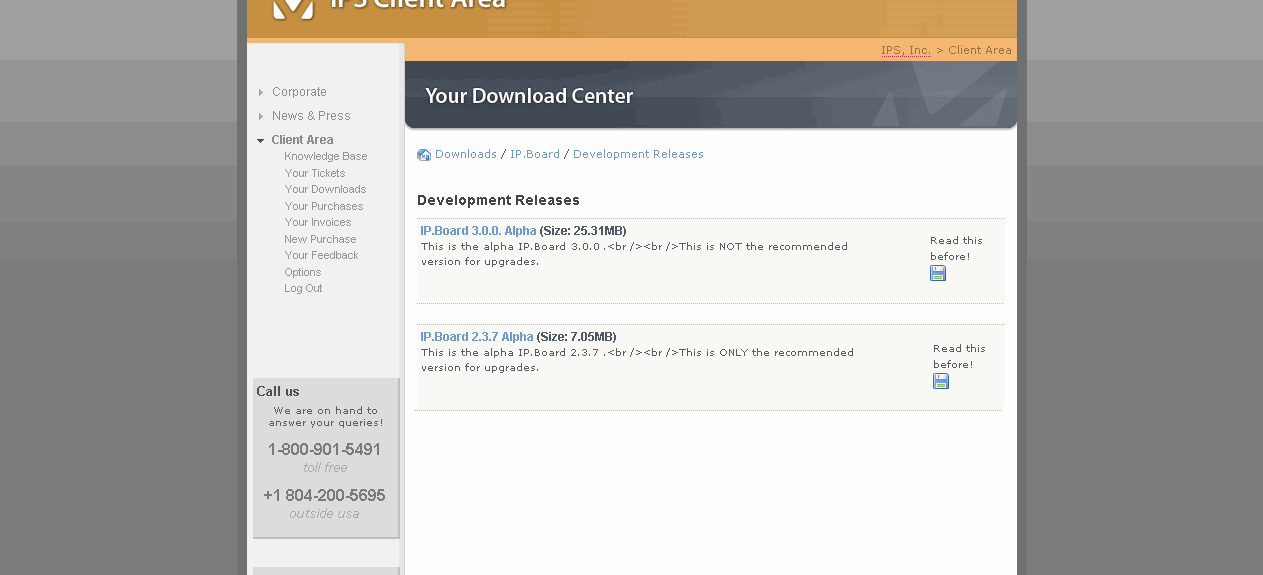Click Read this before! for 3.0.0 Alpha
Image resolution: width=1263 pixels, height=575 pixels.
point(956,248)
